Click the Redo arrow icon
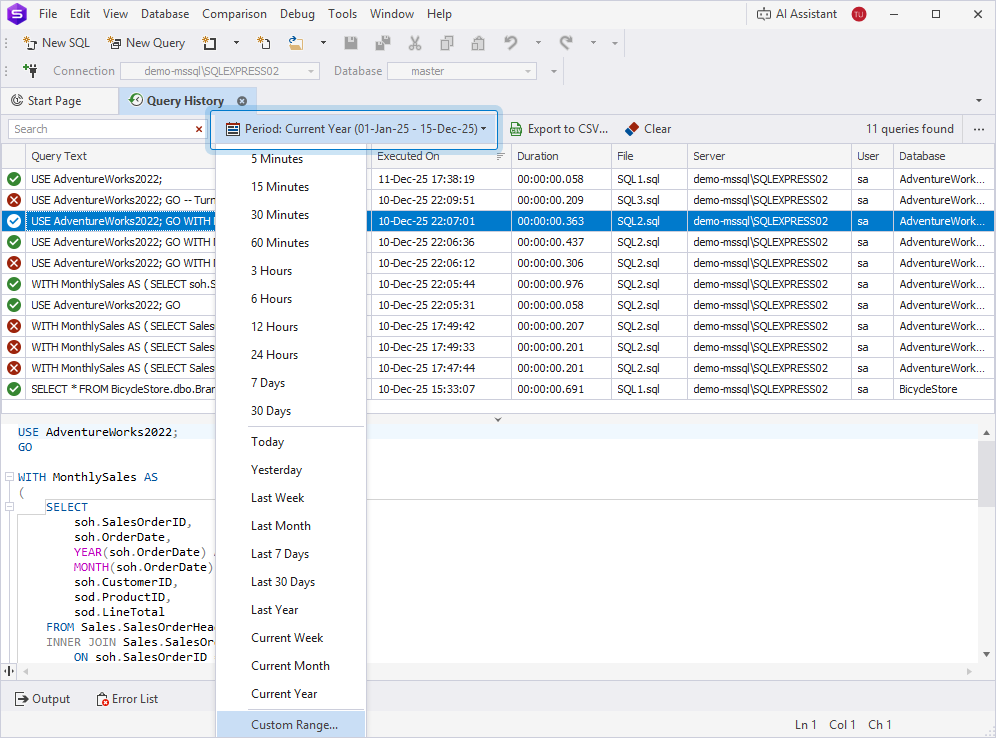 click(x=566, y=43)
